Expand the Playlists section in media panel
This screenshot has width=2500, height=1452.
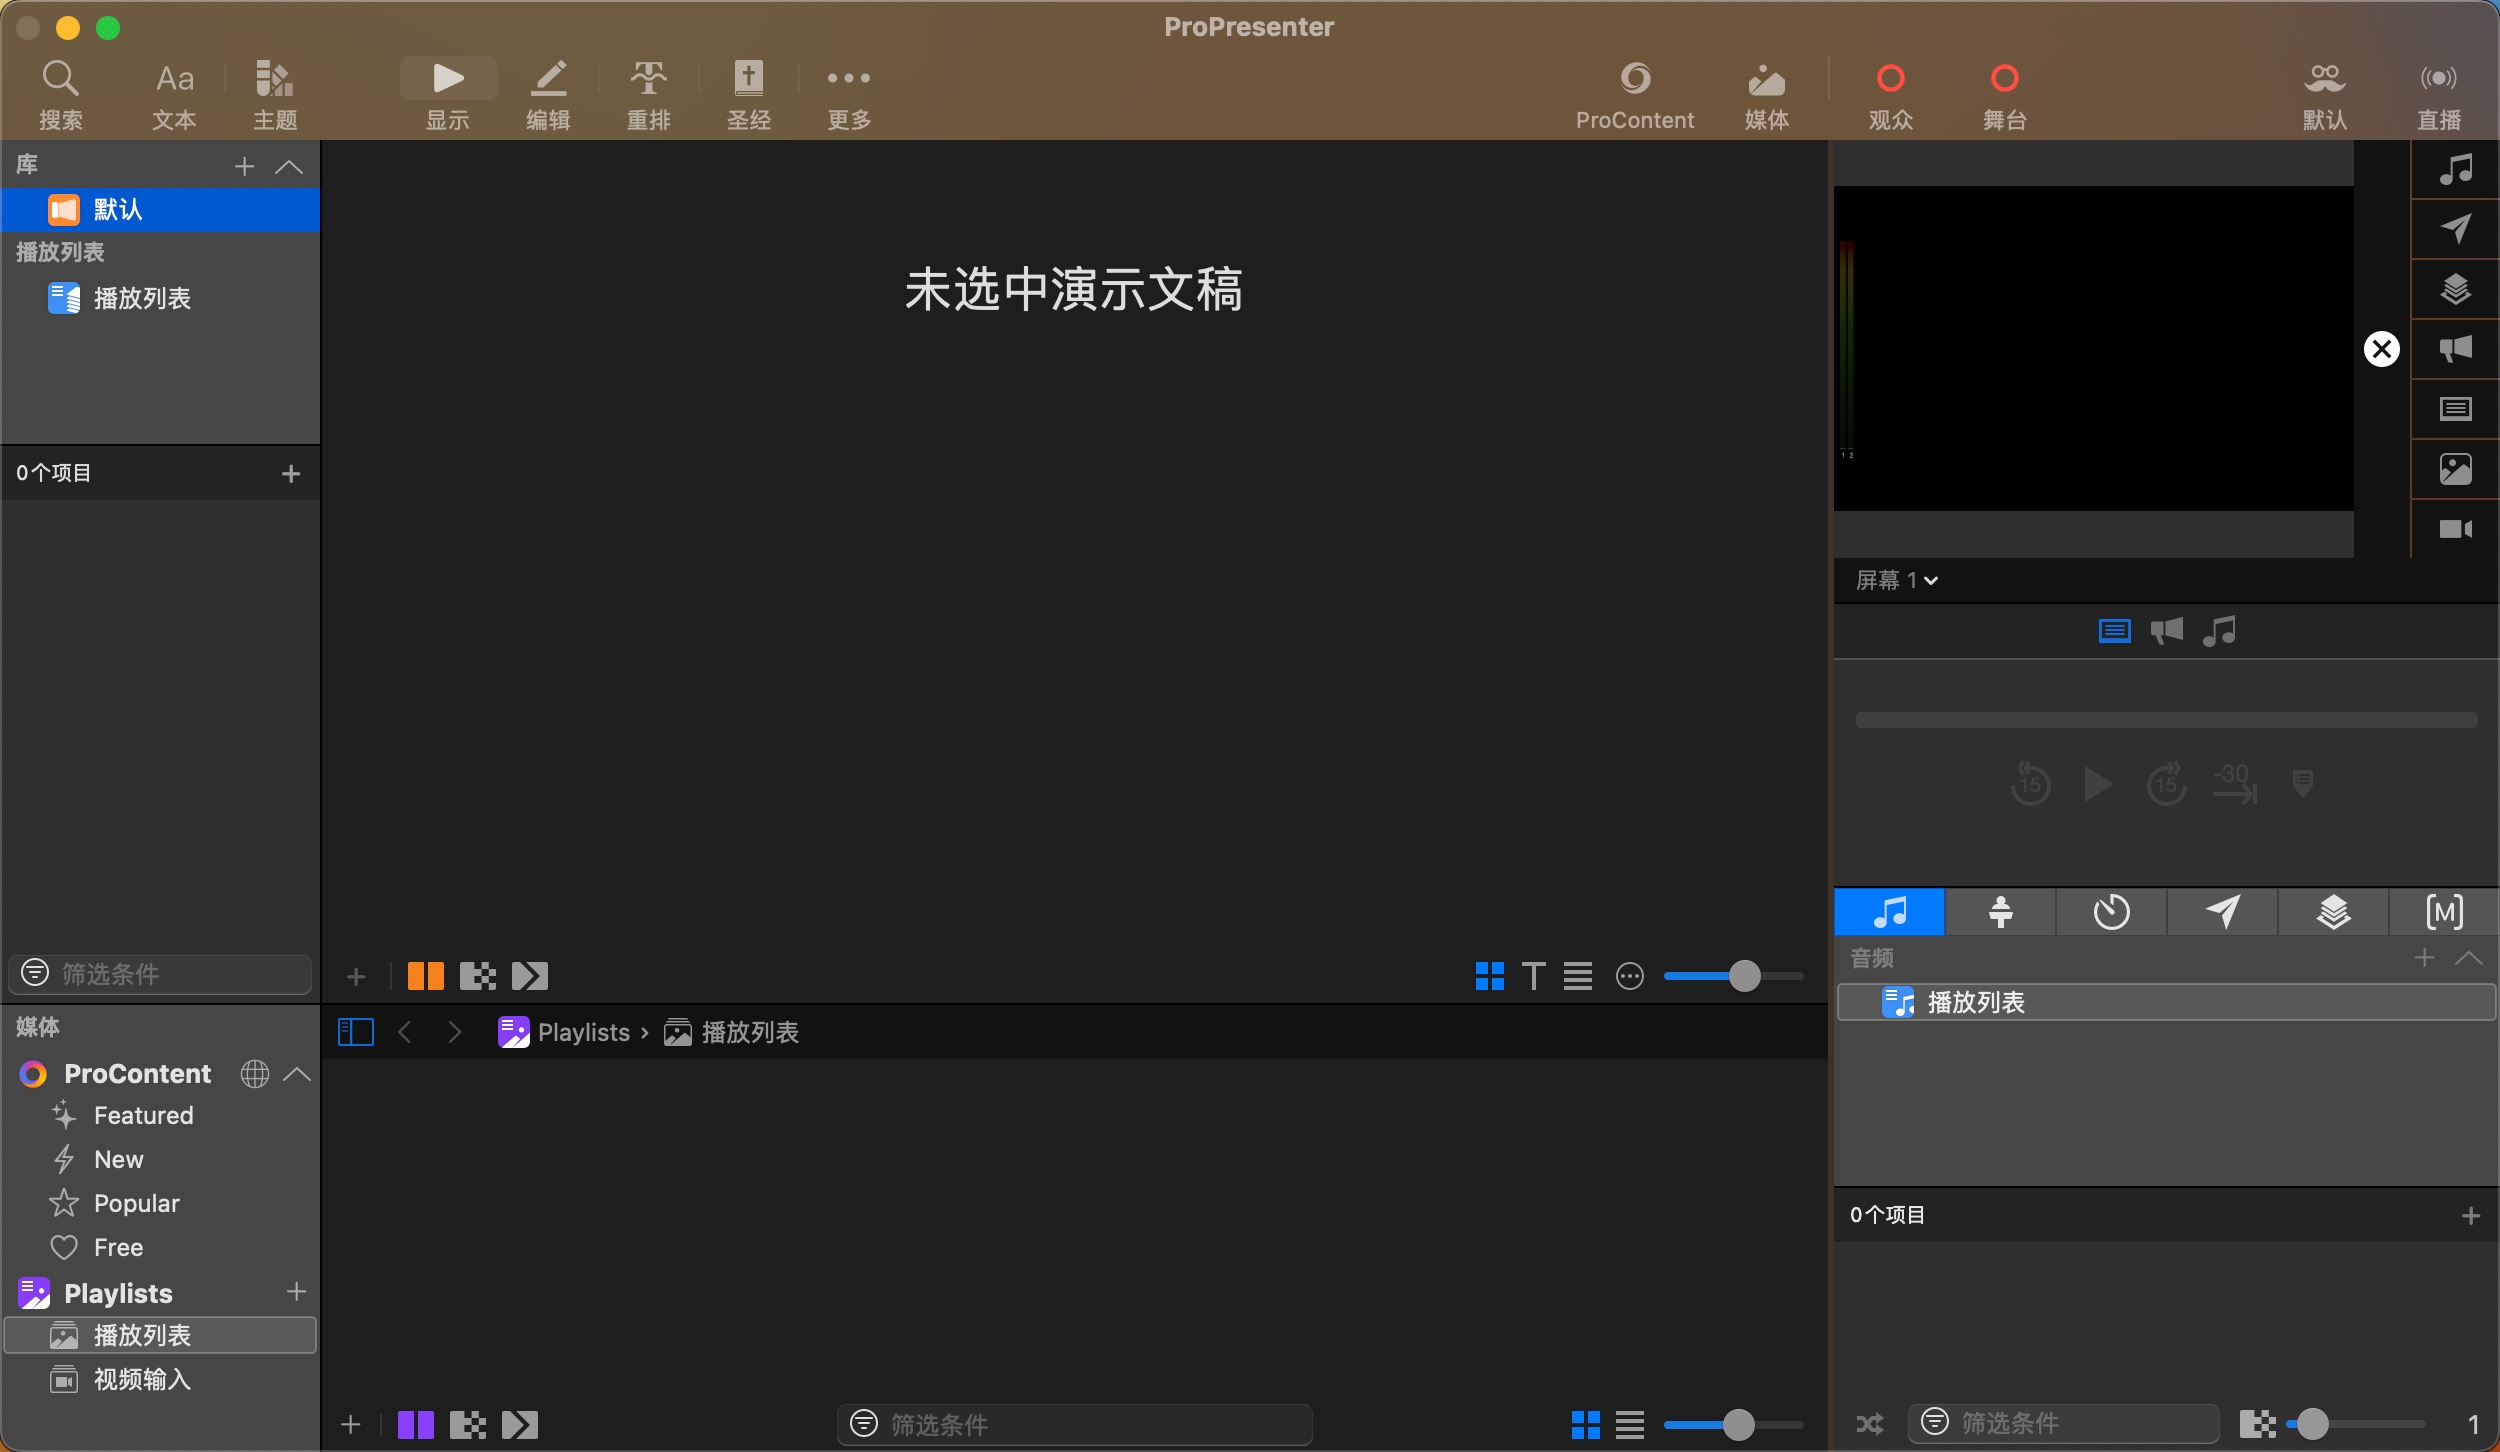[x=117, y=1291]
